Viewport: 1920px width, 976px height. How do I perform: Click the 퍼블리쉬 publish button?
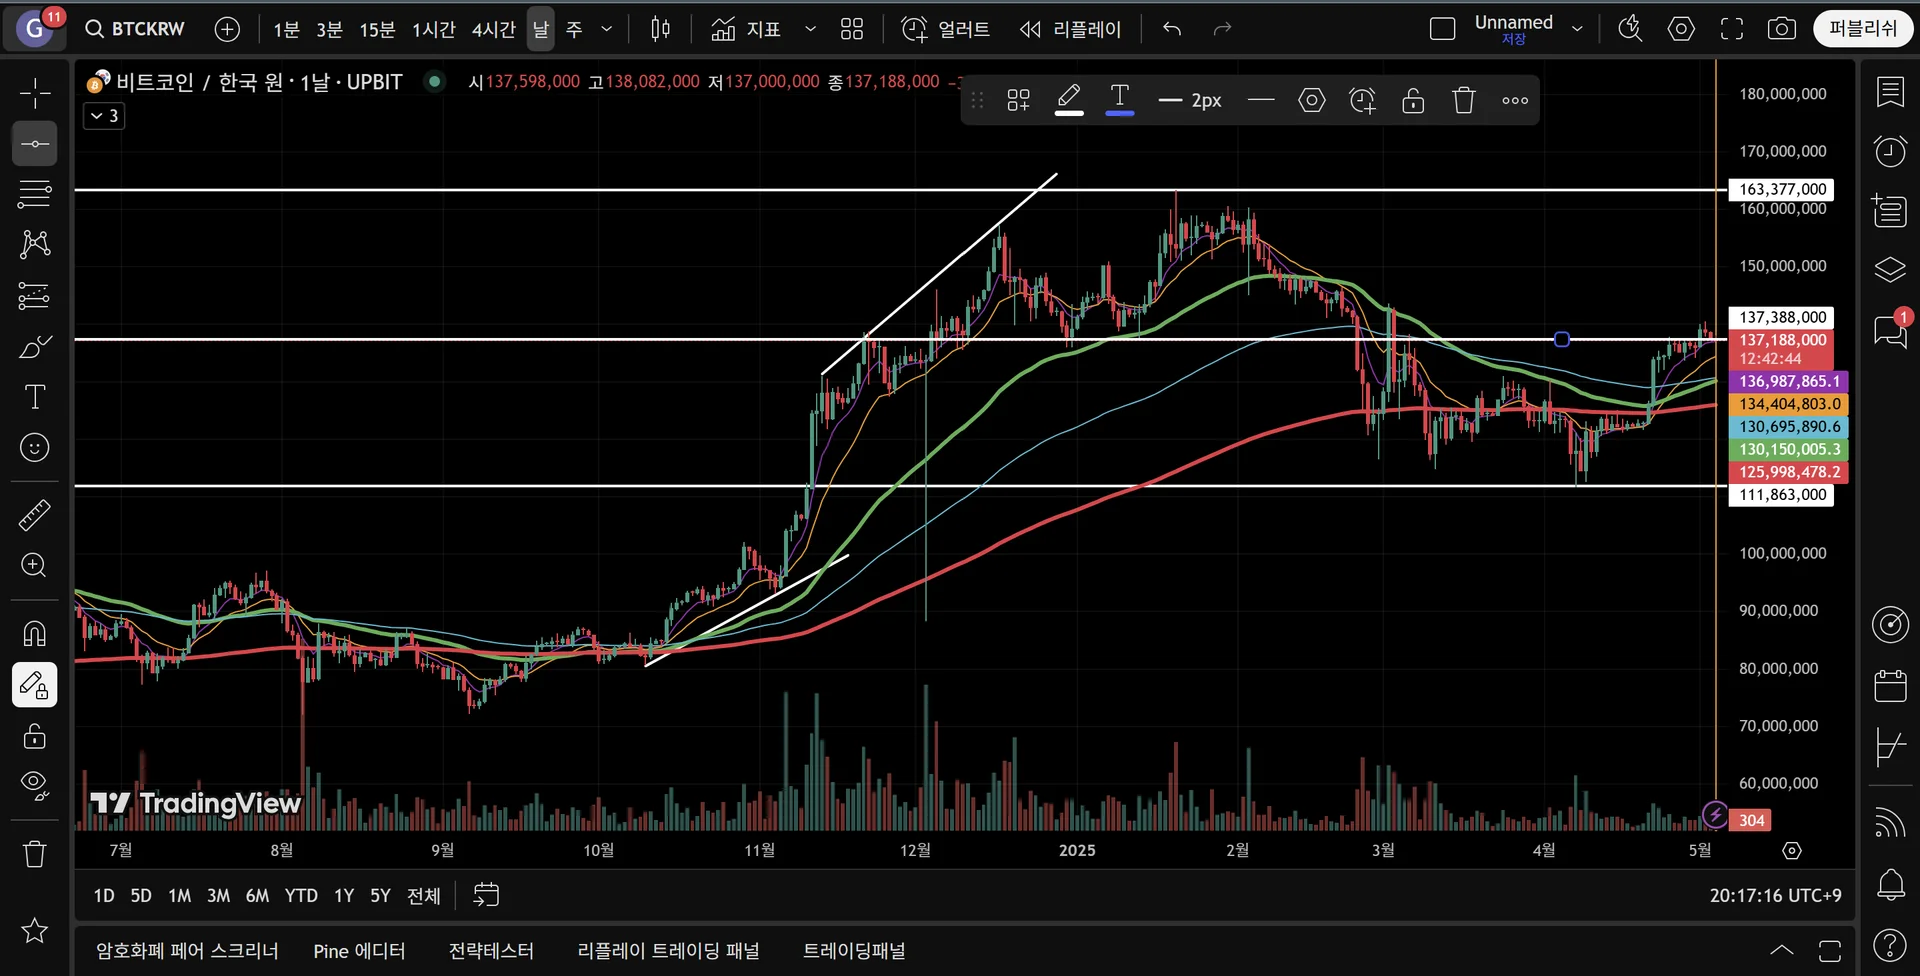[x=1863, y=29]
